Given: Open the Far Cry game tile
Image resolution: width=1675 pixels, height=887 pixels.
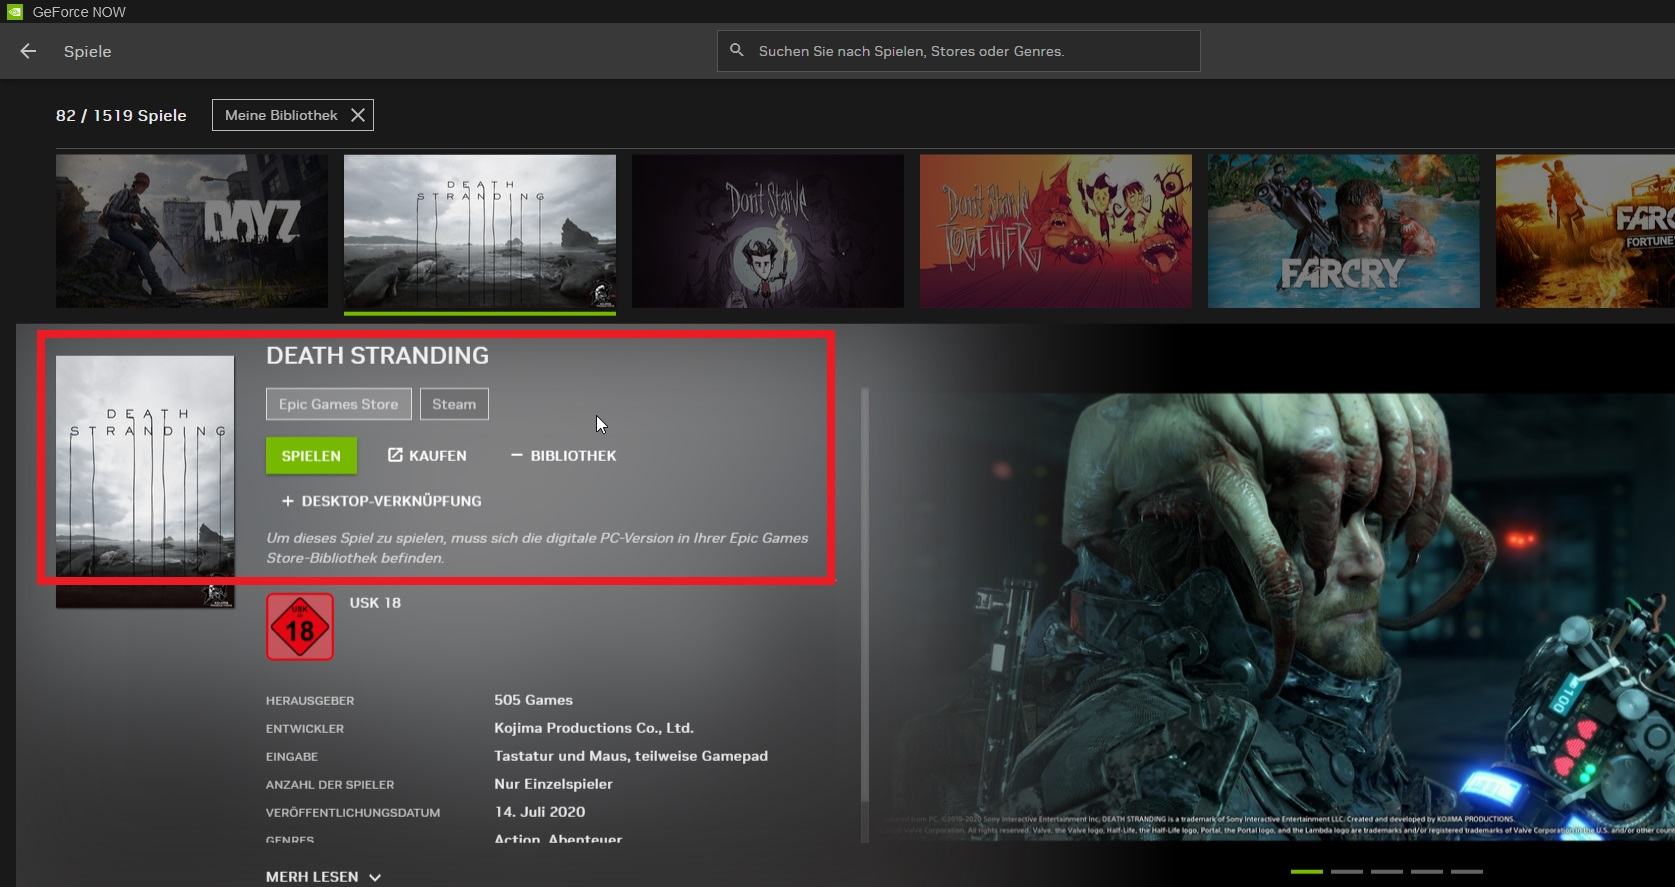Looking at the screenshot, I should (1344, 231).
